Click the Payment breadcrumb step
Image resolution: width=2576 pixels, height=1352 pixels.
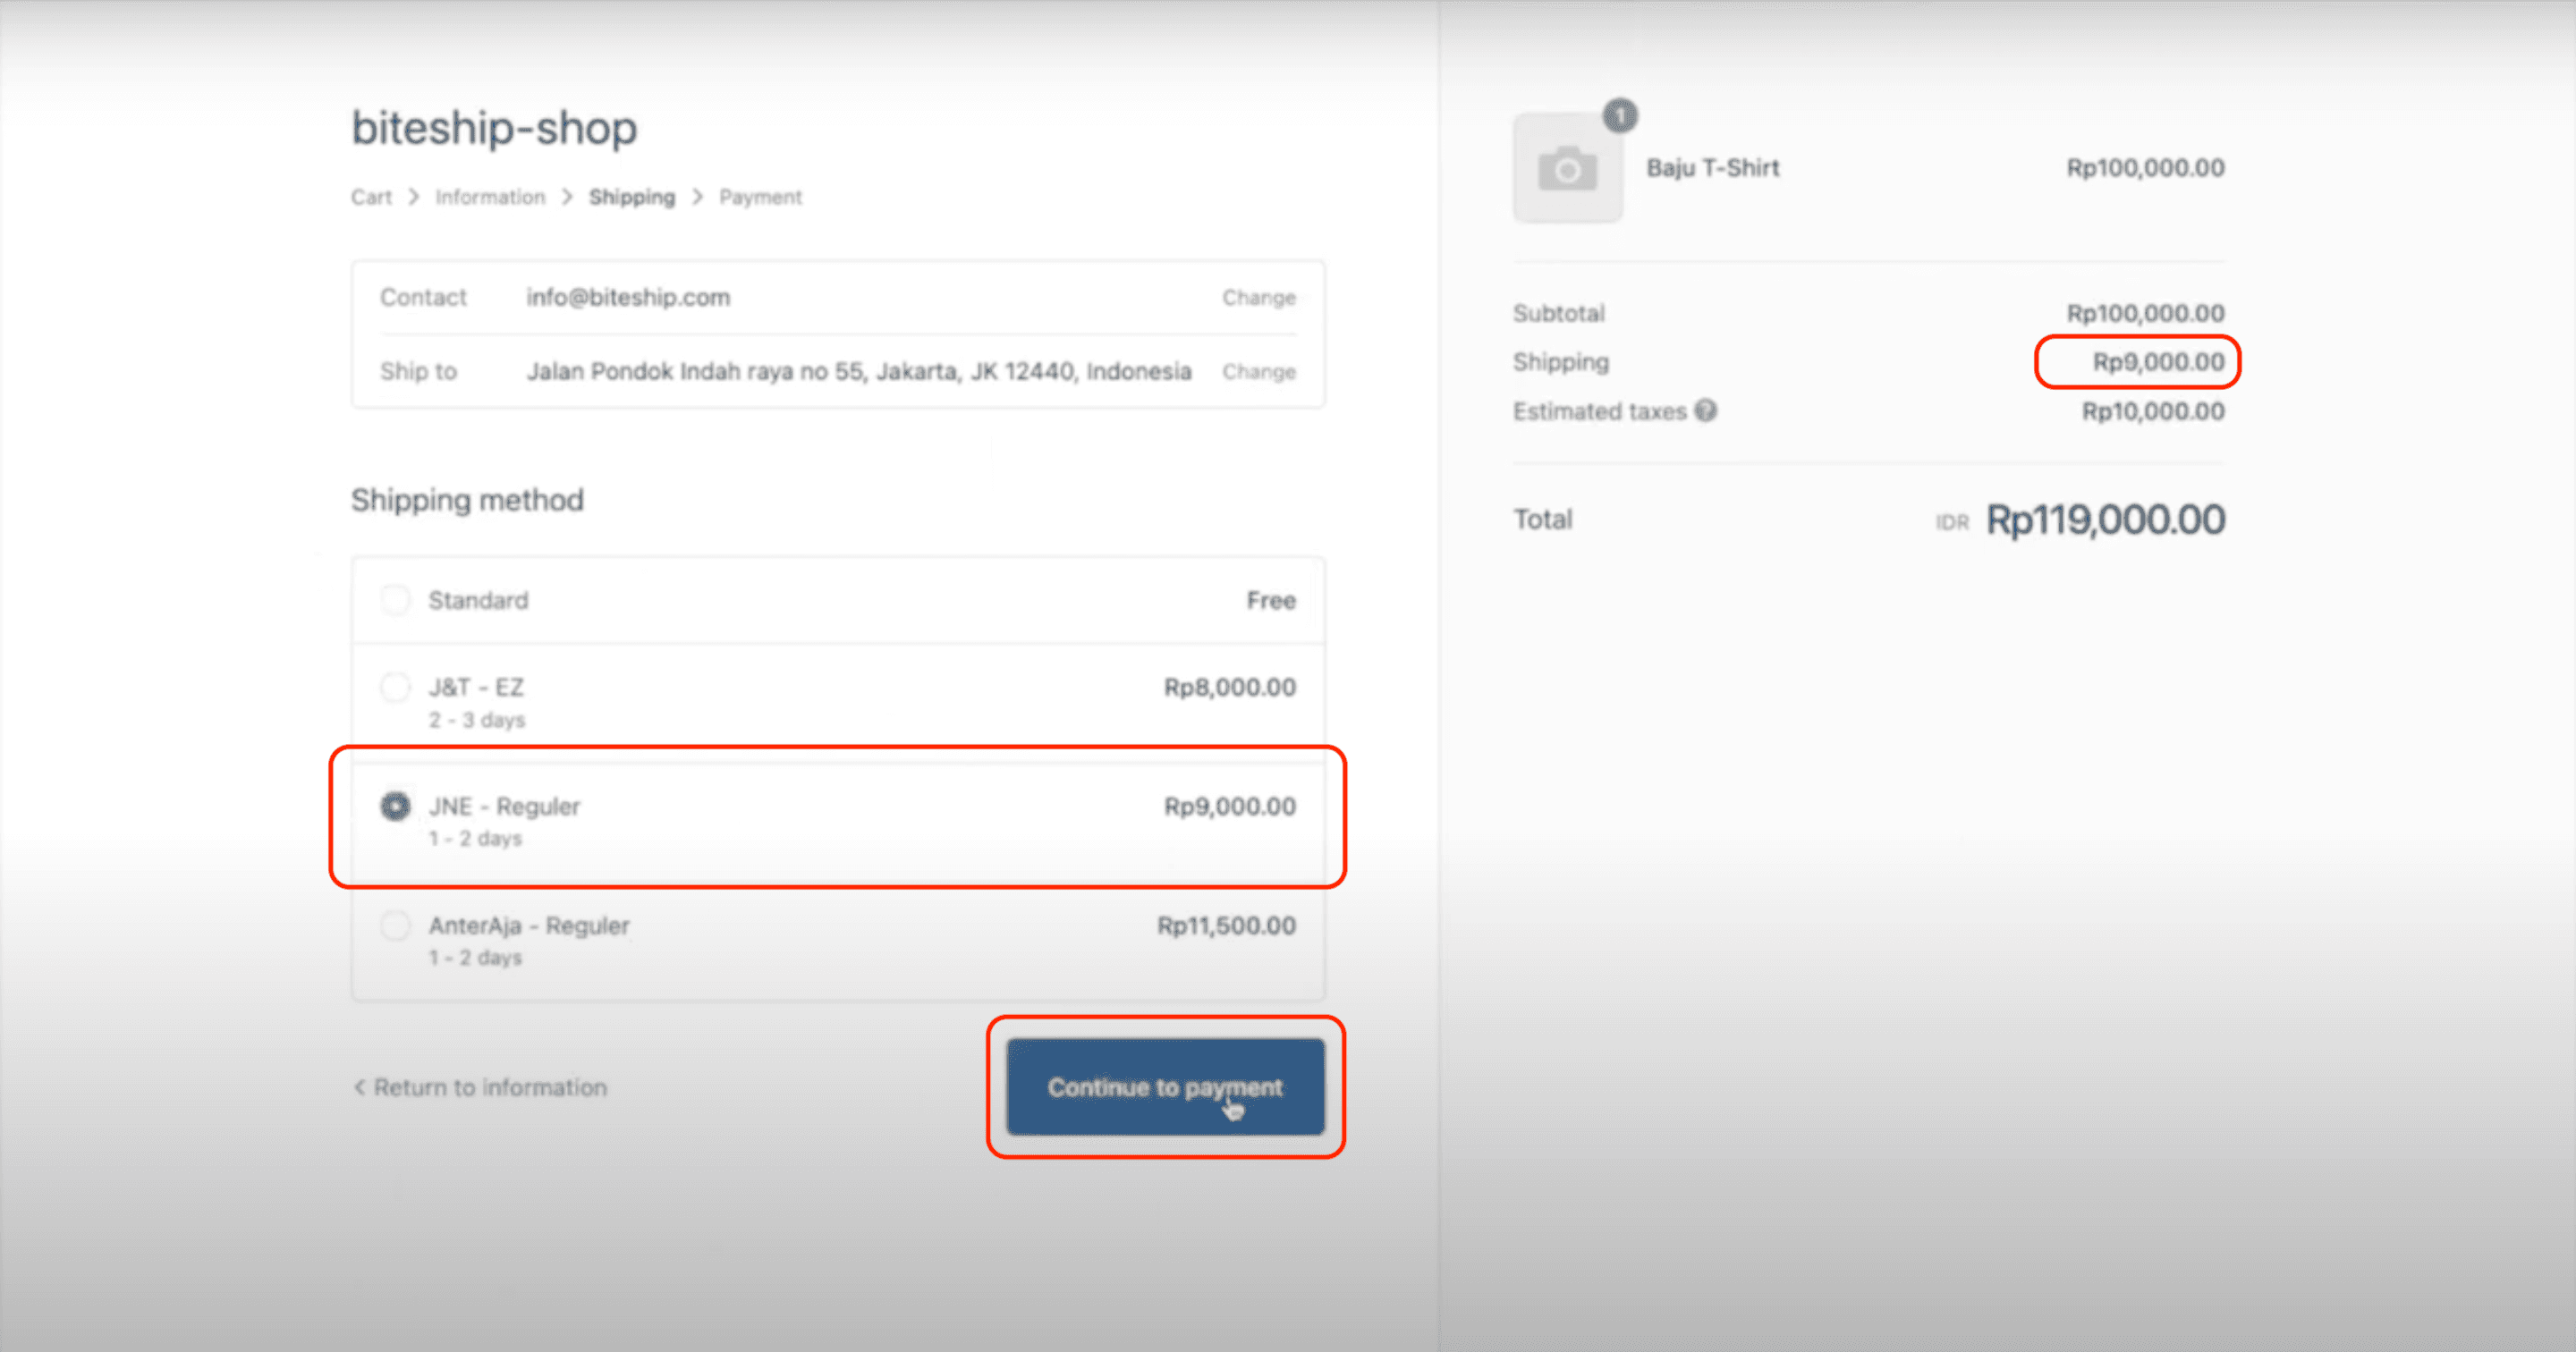click(x=760, y=197)
